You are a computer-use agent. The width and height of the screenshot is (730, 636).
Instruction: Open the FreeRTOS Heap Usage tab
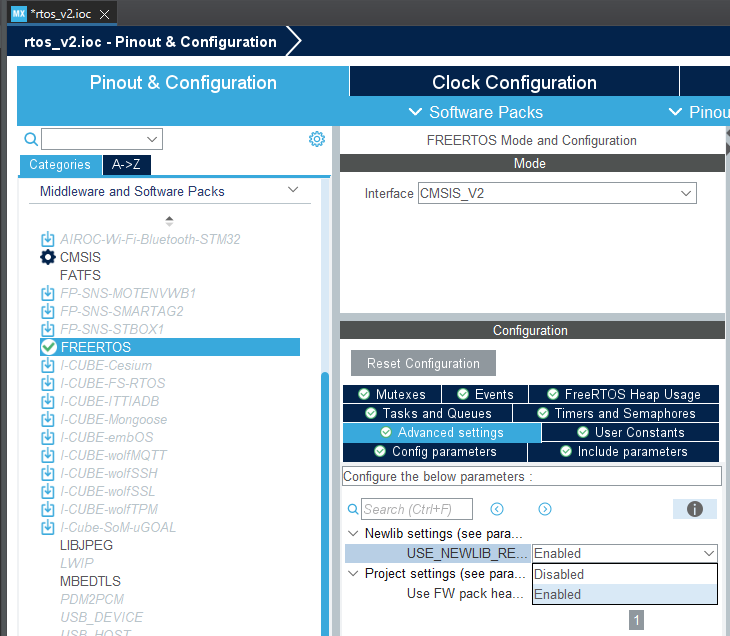[624, 394]
